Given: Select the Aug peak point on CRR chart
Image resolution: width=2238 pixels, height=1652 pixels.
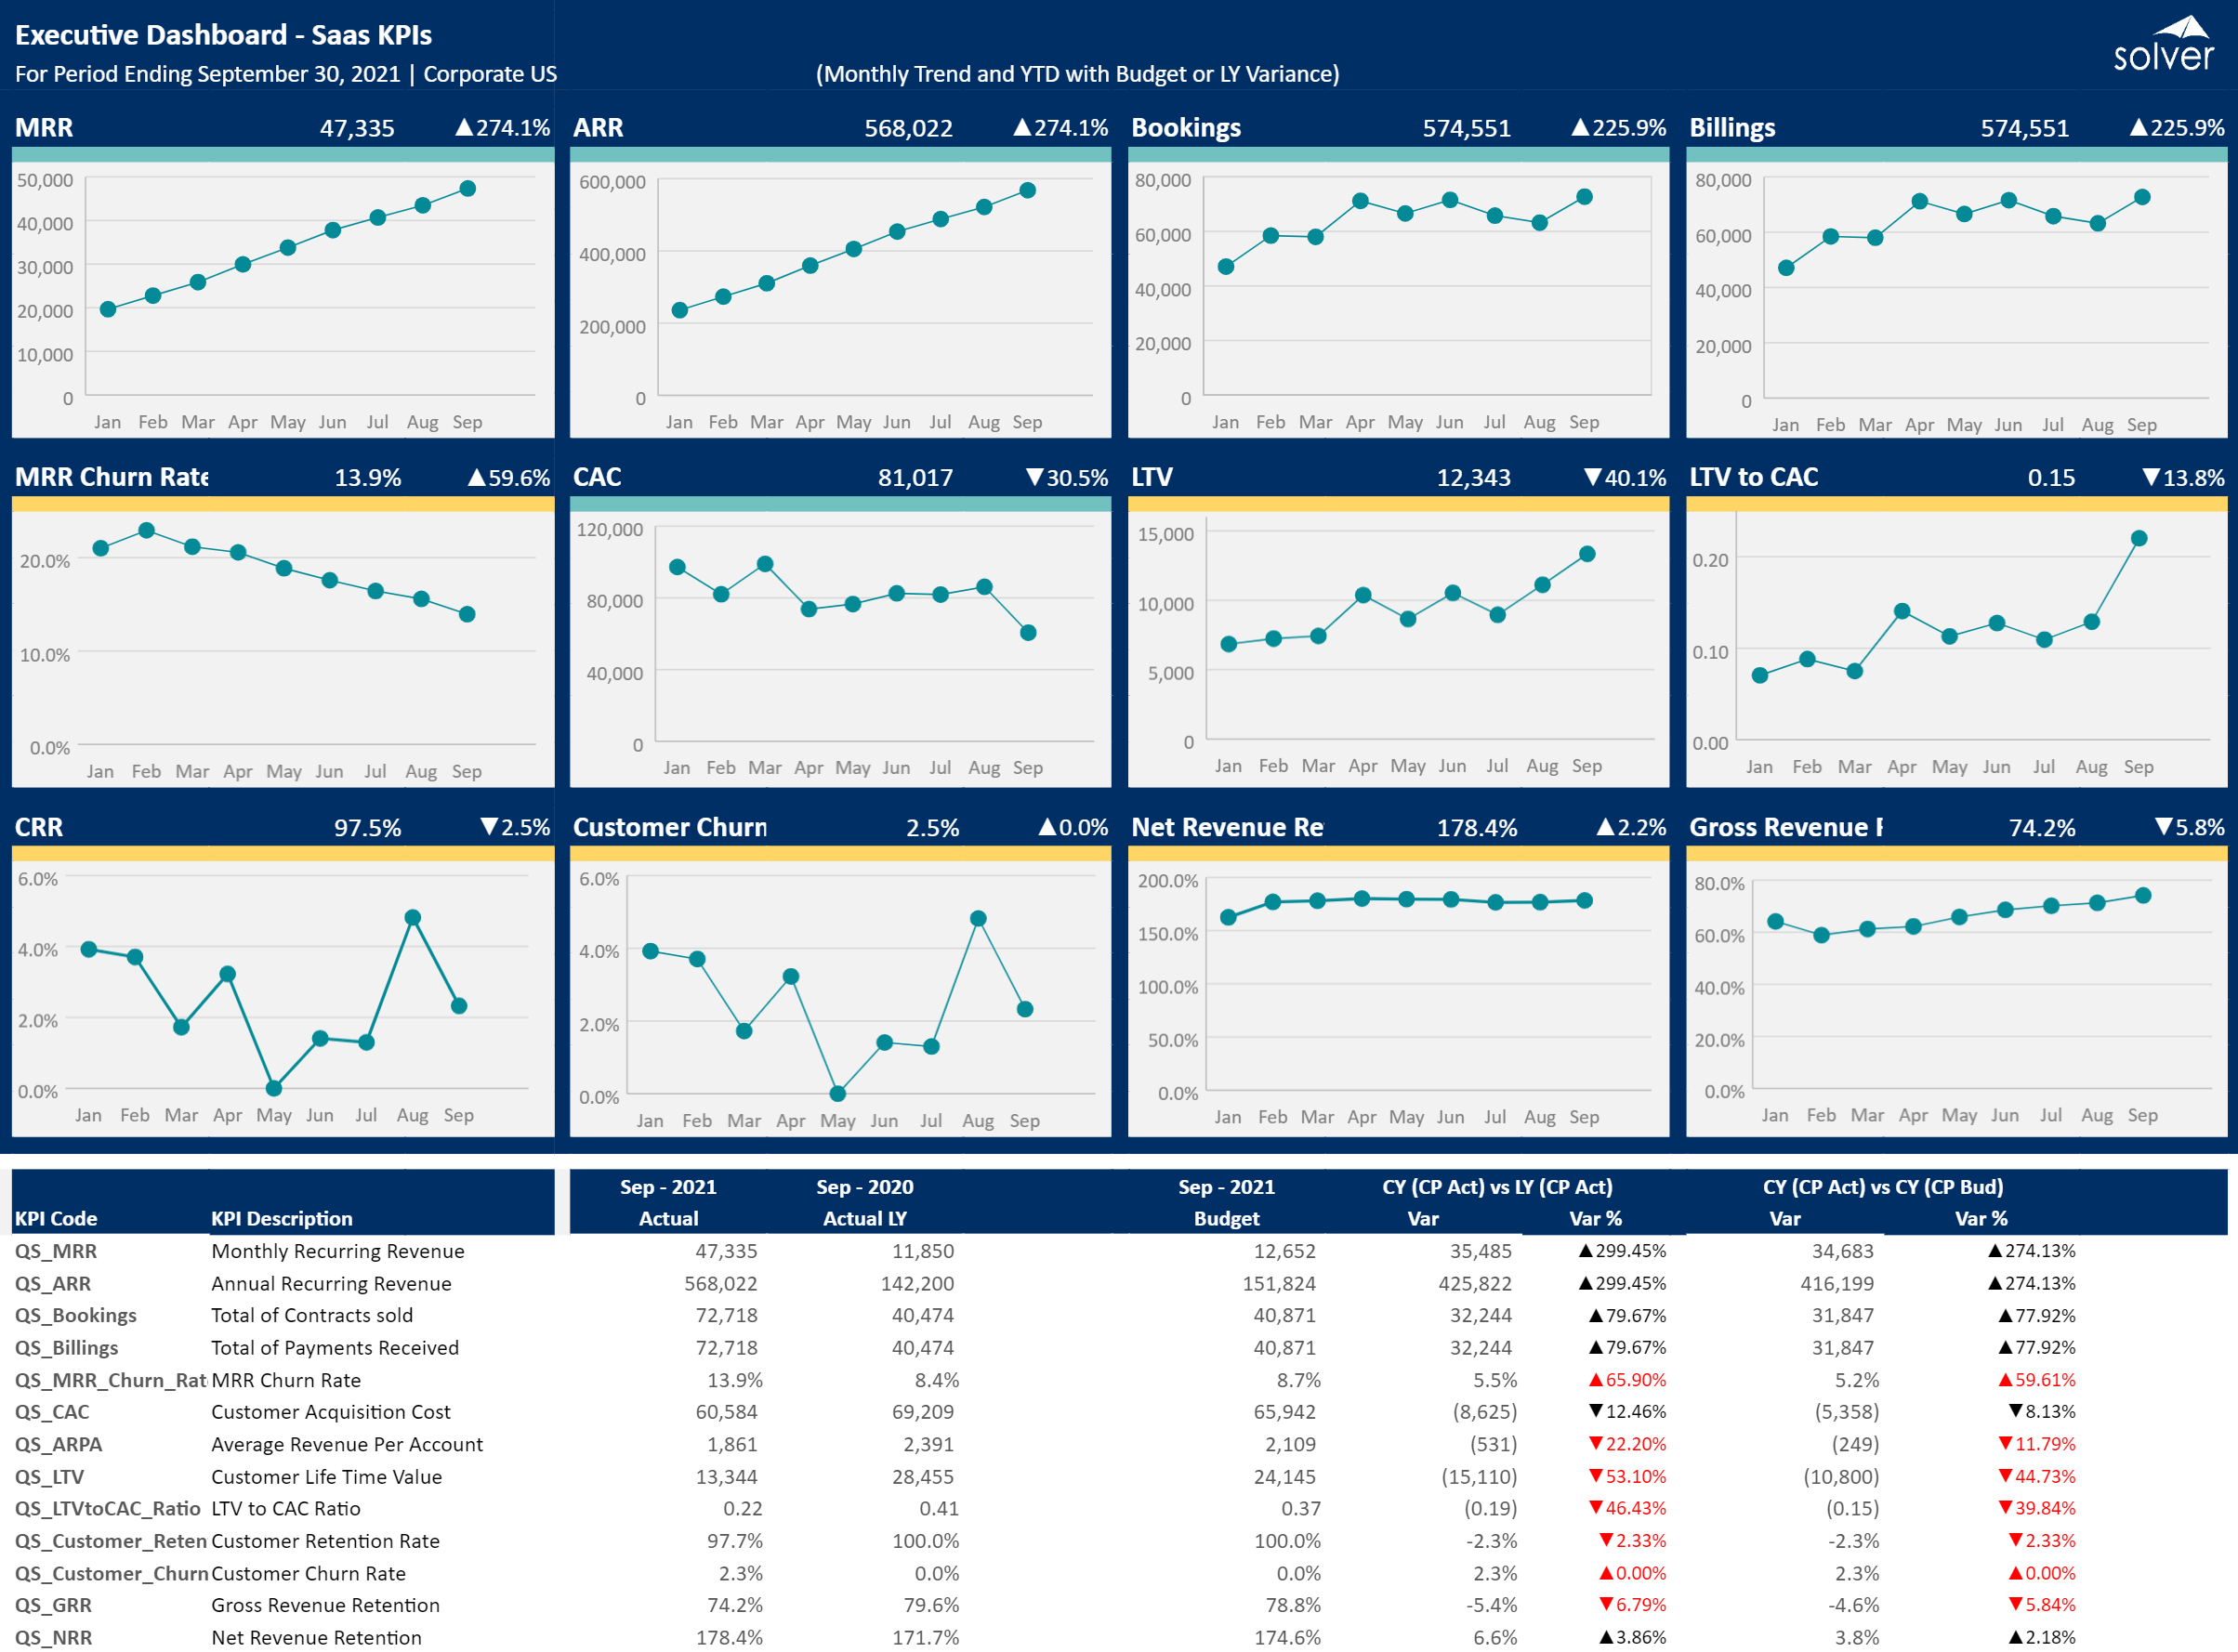Looking at the screenshot, I should tap(413, 917).
